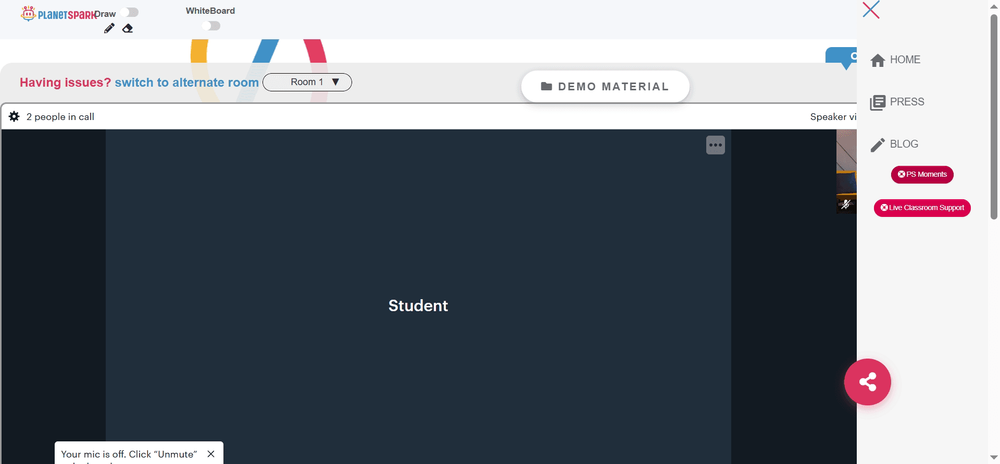Click the Live Classroom Support button

tap(922, 208)
